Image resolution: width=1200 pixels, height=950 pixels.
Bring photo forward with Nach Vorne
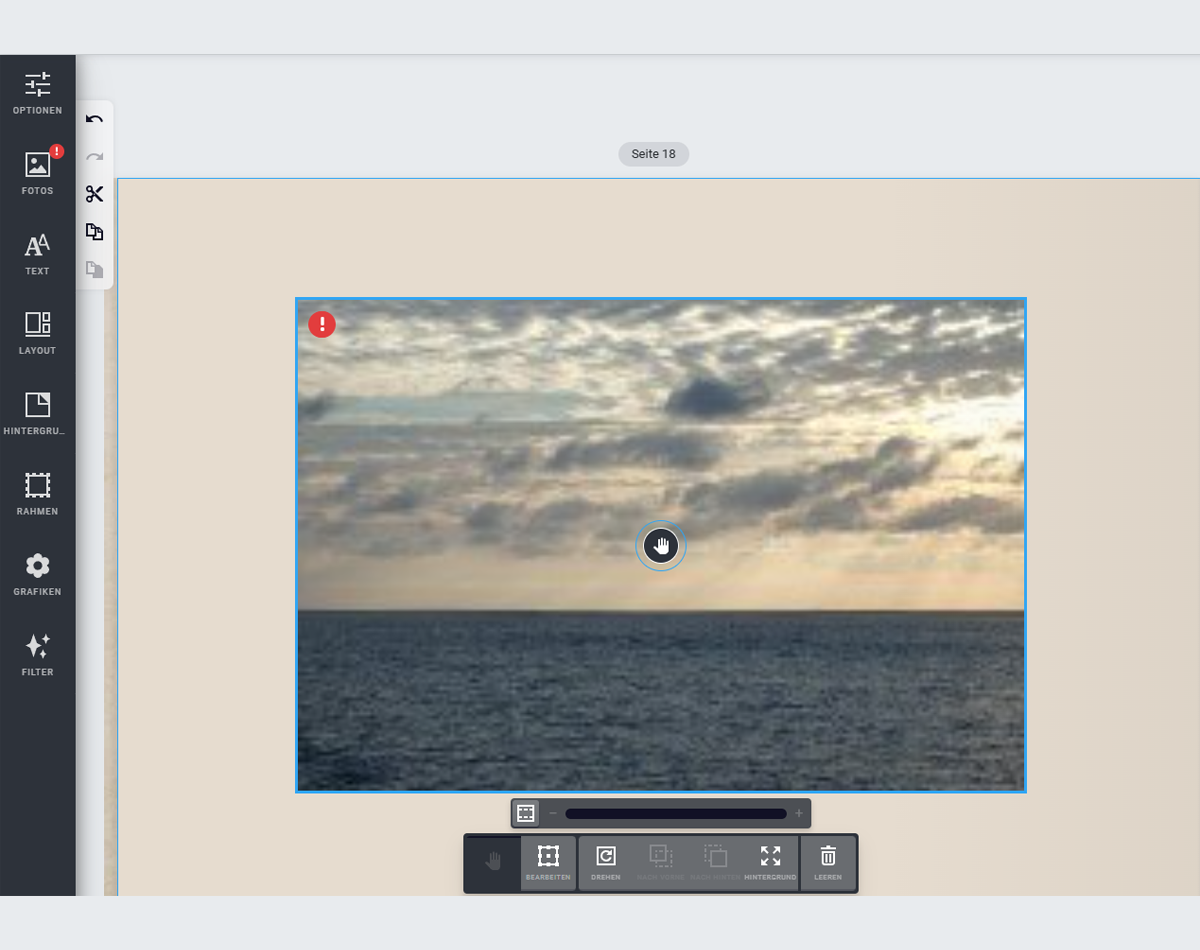(661, 862)
